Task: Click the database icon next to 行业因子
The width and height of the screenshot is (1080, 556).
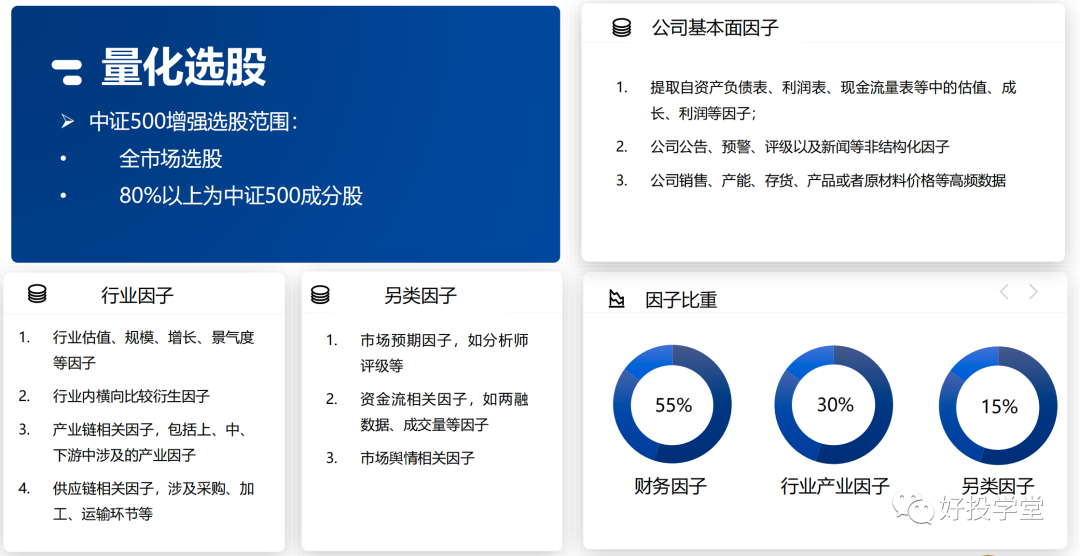Action: coord(37,294)
